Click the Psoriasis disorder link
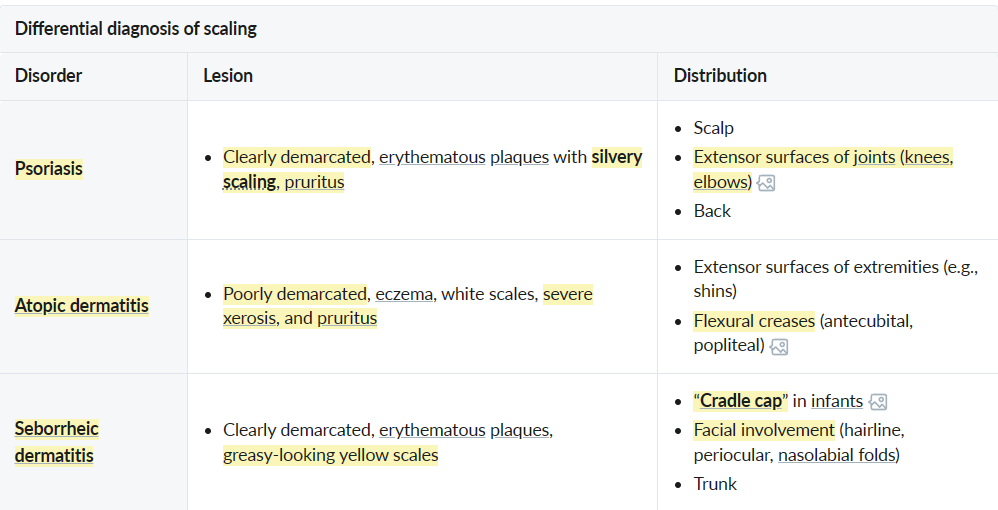998x510 pixels. [49, 168]
